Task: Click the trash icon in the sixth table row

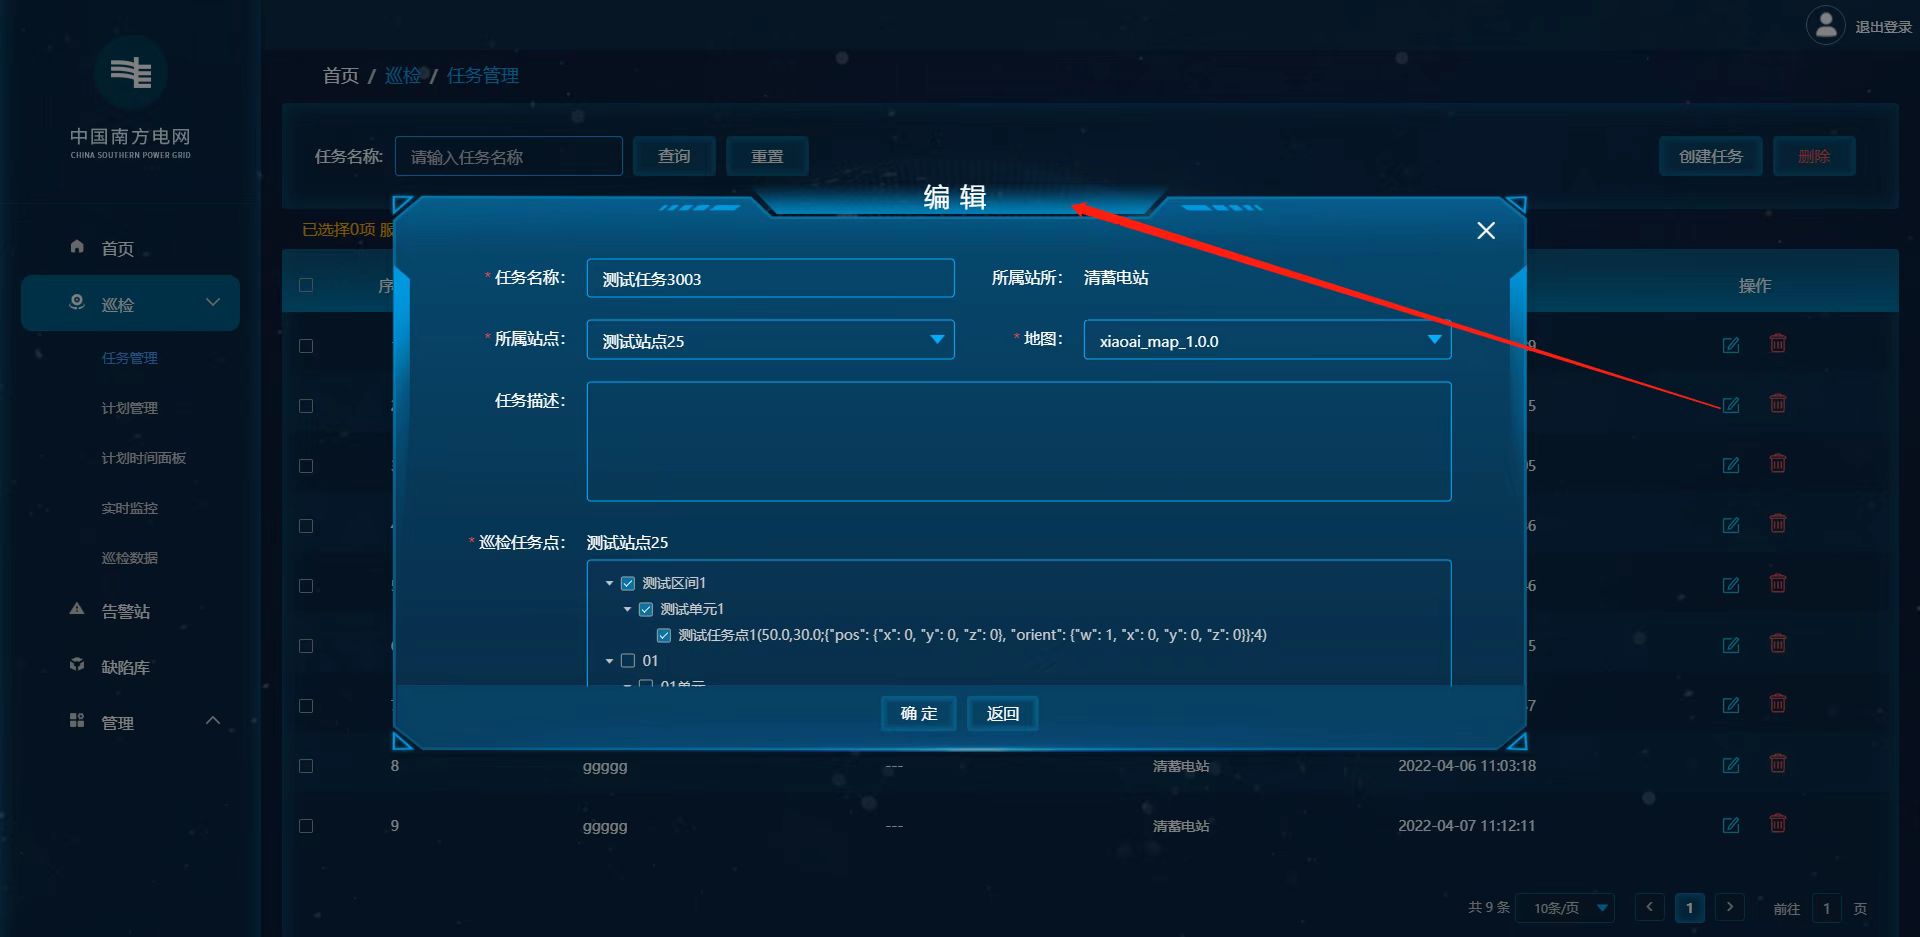Action: coord(1777,644)
